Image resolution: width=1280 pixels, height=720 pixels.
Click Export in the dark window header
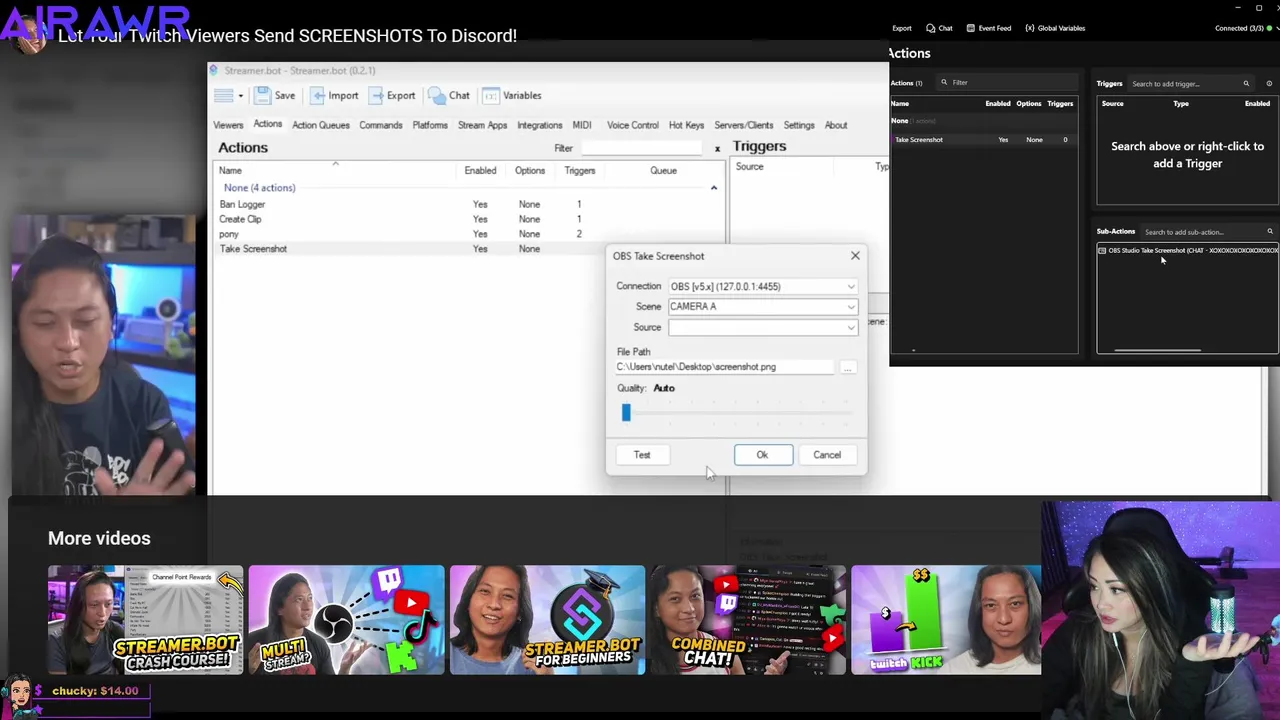coord(902,28)
